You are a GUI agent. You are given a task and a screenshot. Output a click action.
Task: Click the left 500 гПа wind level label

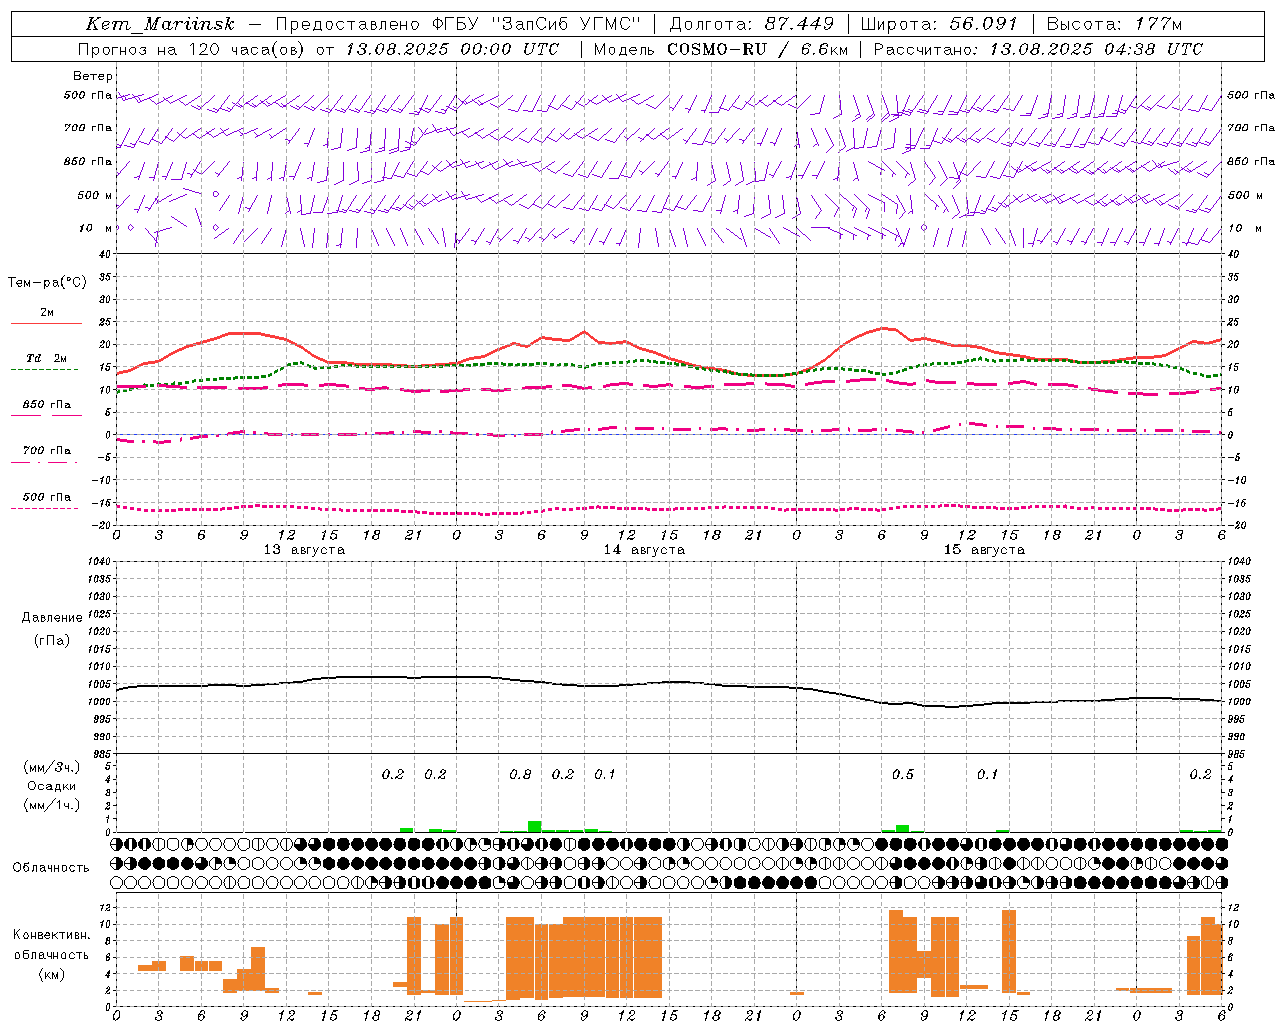(88, 95)
